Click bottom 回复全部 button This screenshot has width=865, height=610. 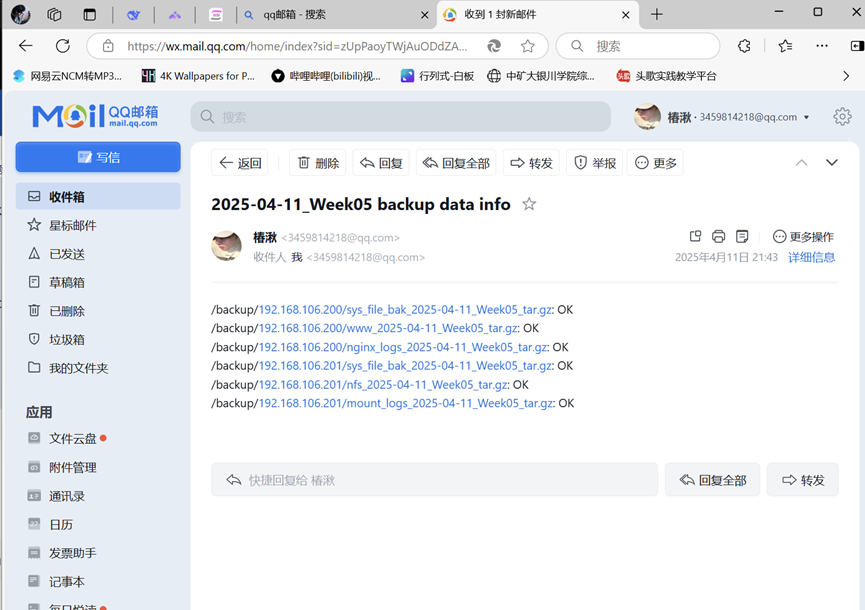(x=712, y=480)
